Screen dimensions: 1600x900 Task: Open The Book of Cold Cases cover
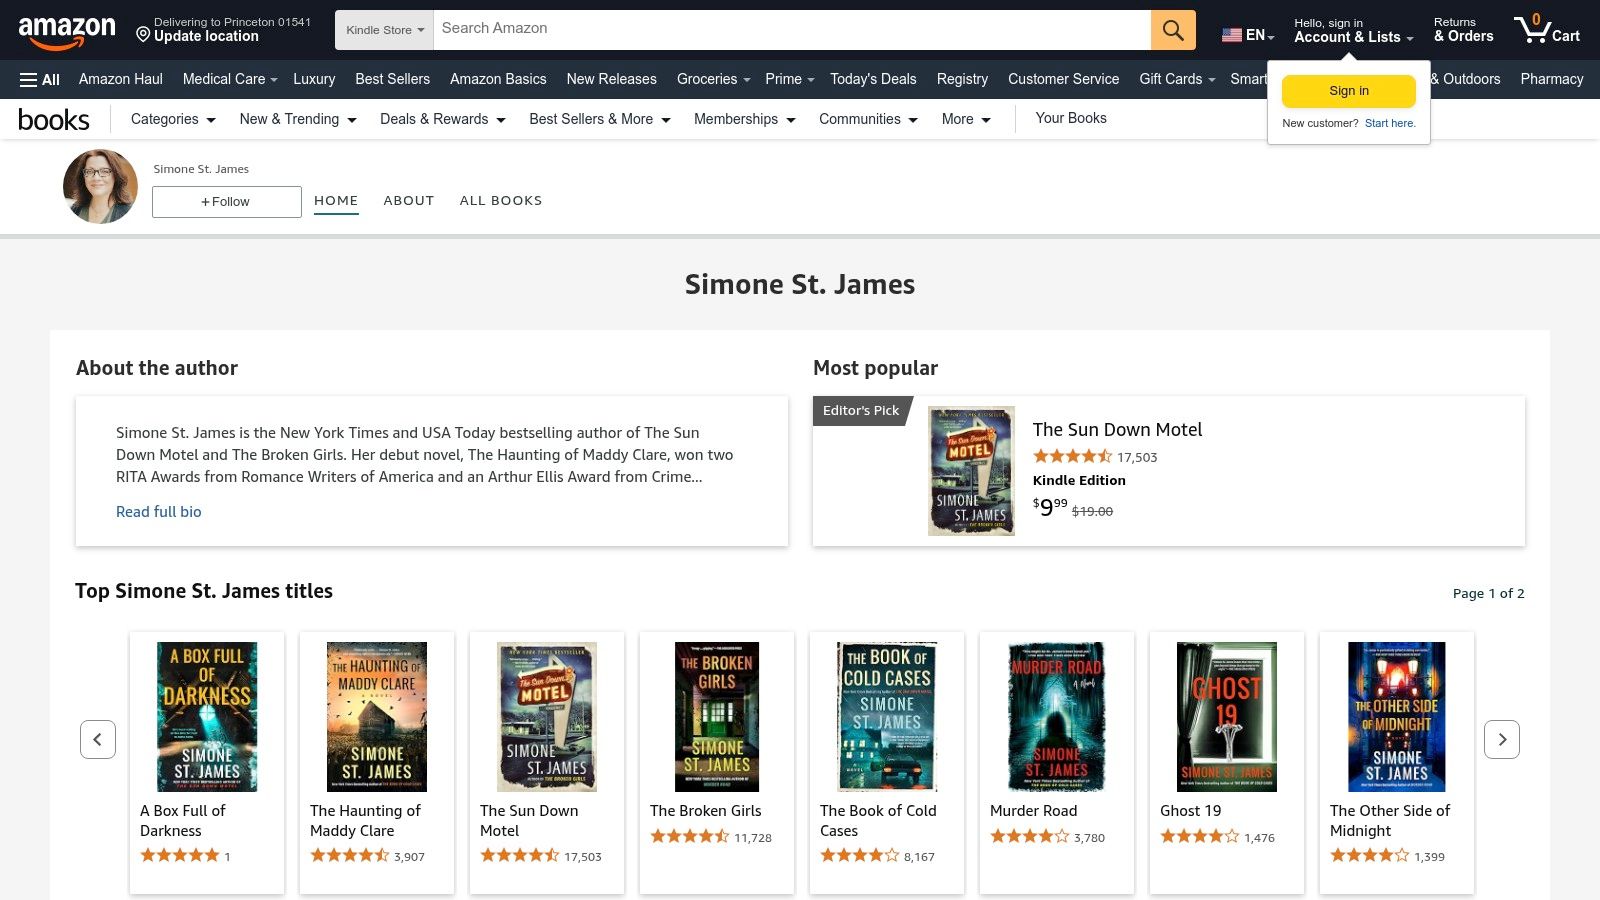coord(887,717)
